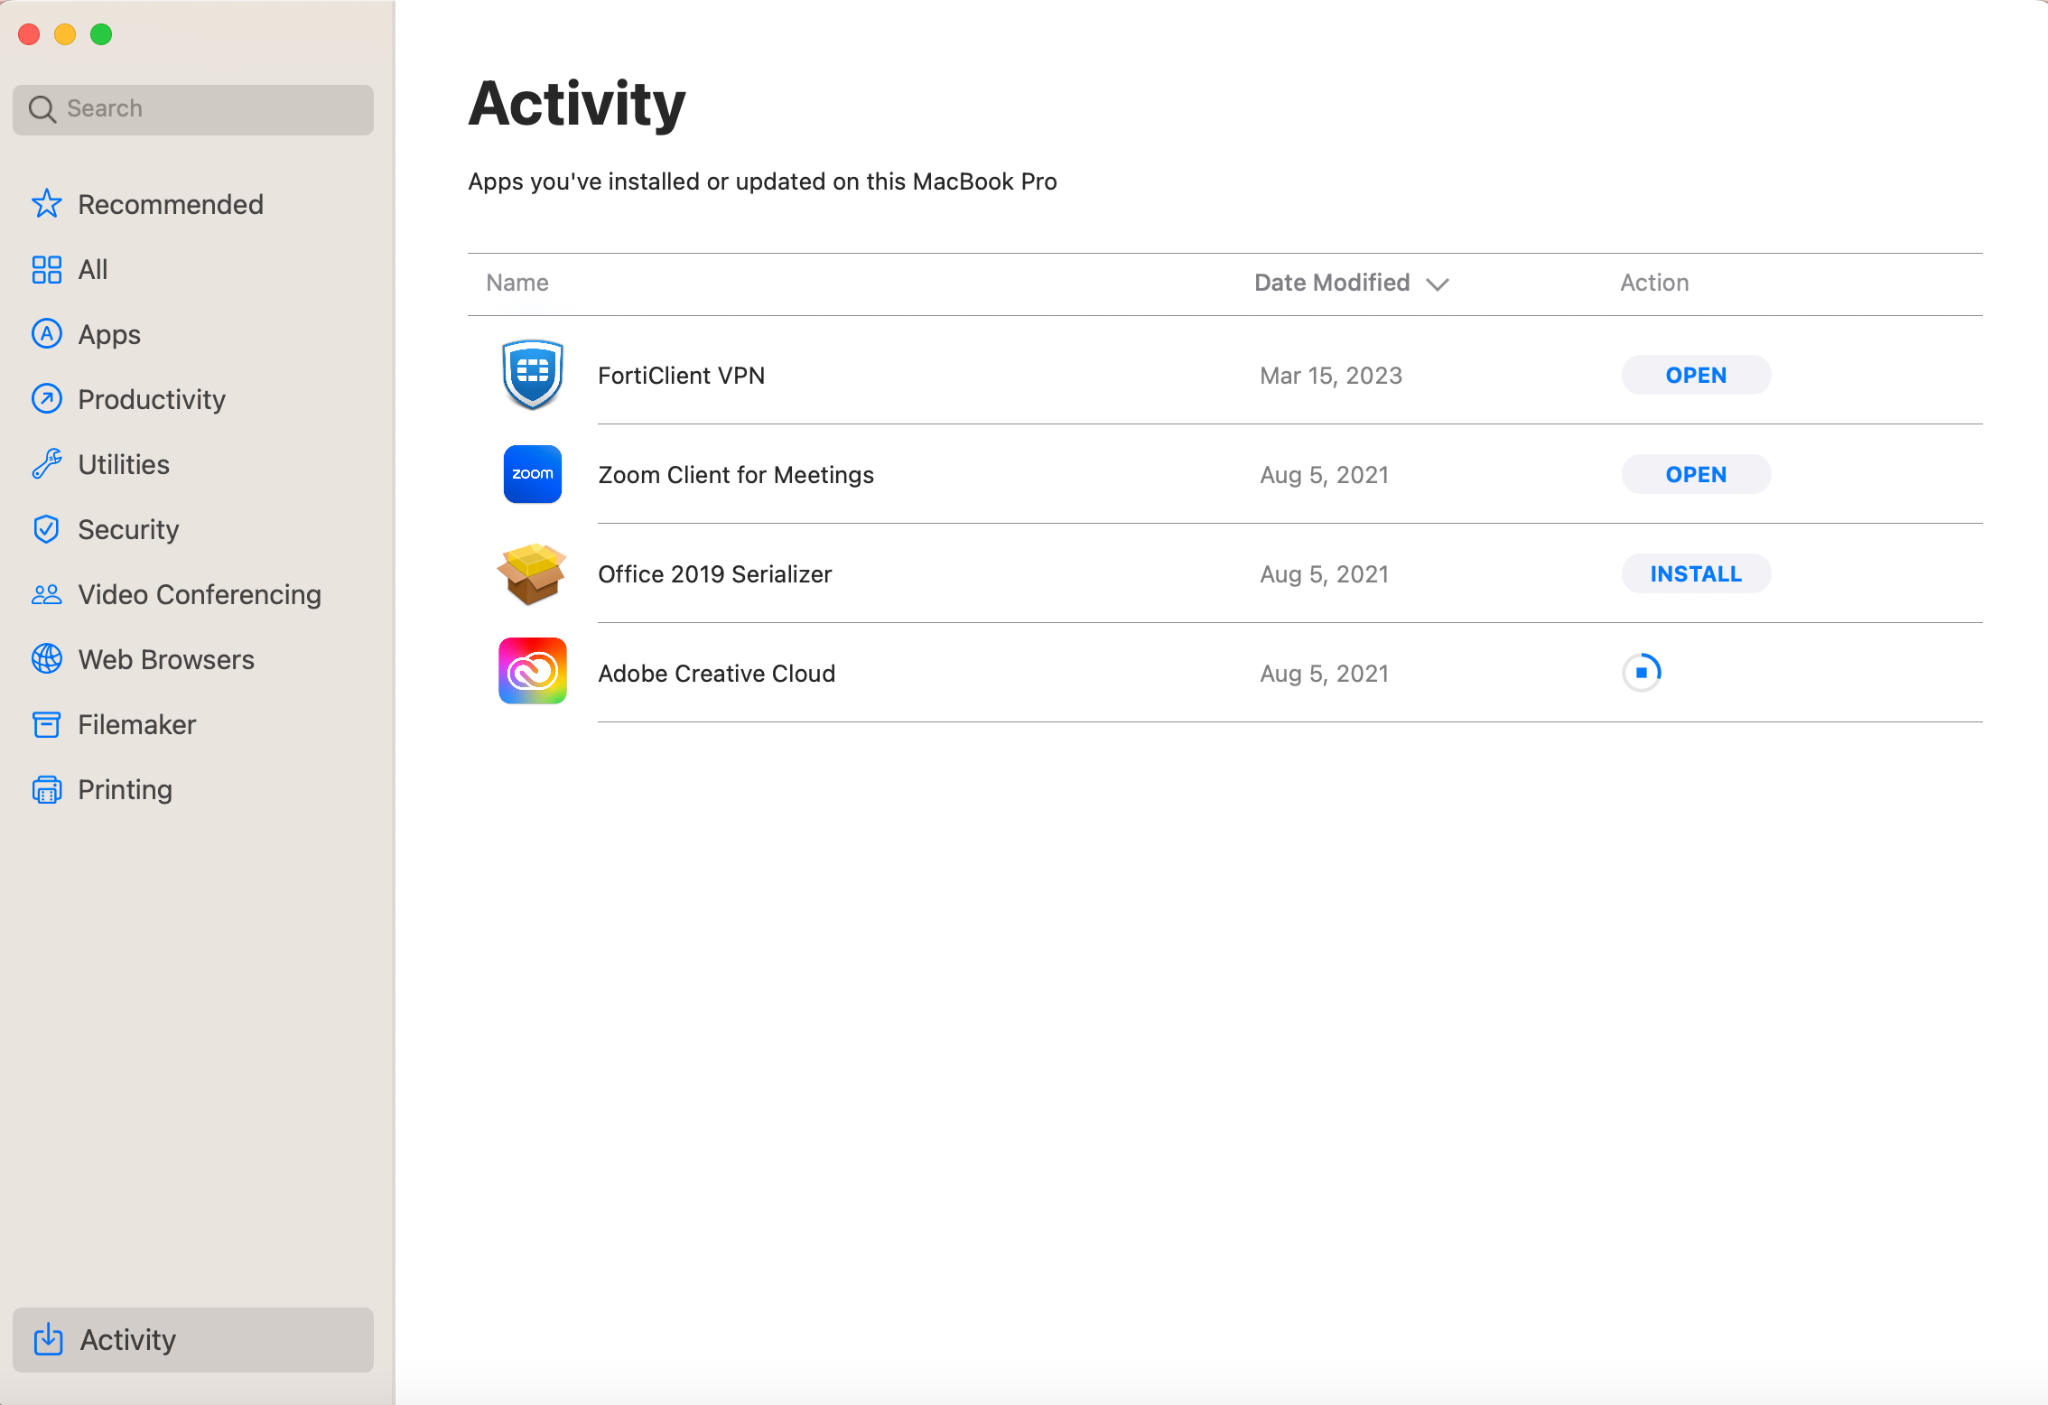Click the Office 2019 Serializer package icon
The image size is (2048, 1405).
(532, 574)
